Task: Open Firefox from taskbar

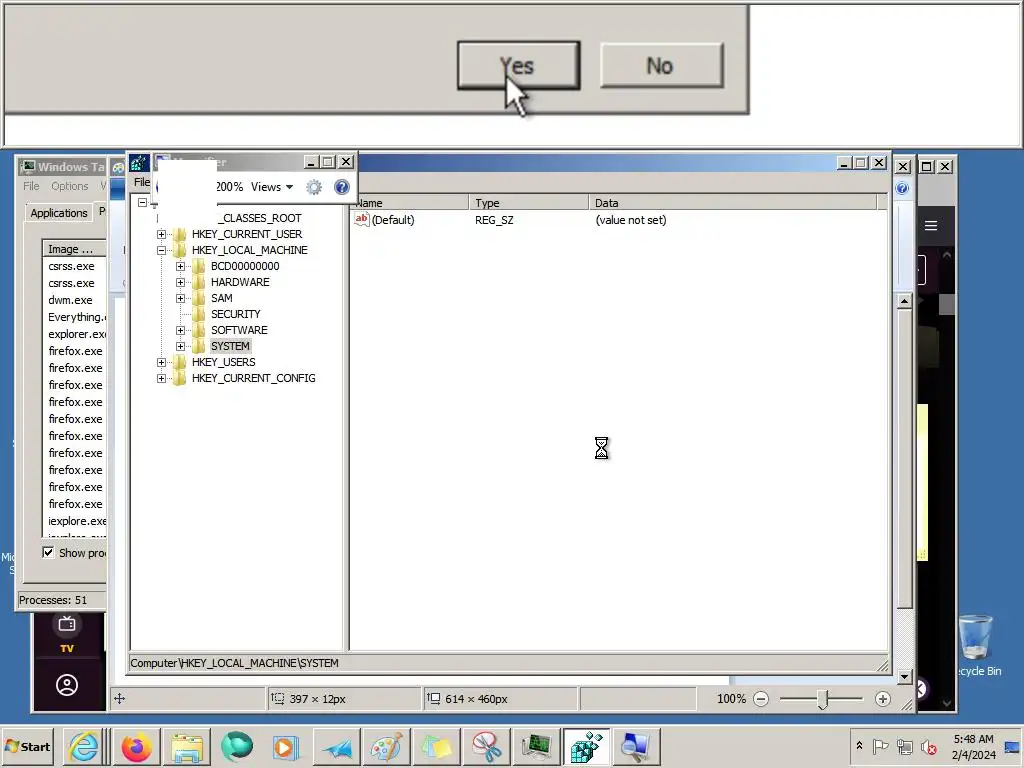Action: [x=136, y=746]
